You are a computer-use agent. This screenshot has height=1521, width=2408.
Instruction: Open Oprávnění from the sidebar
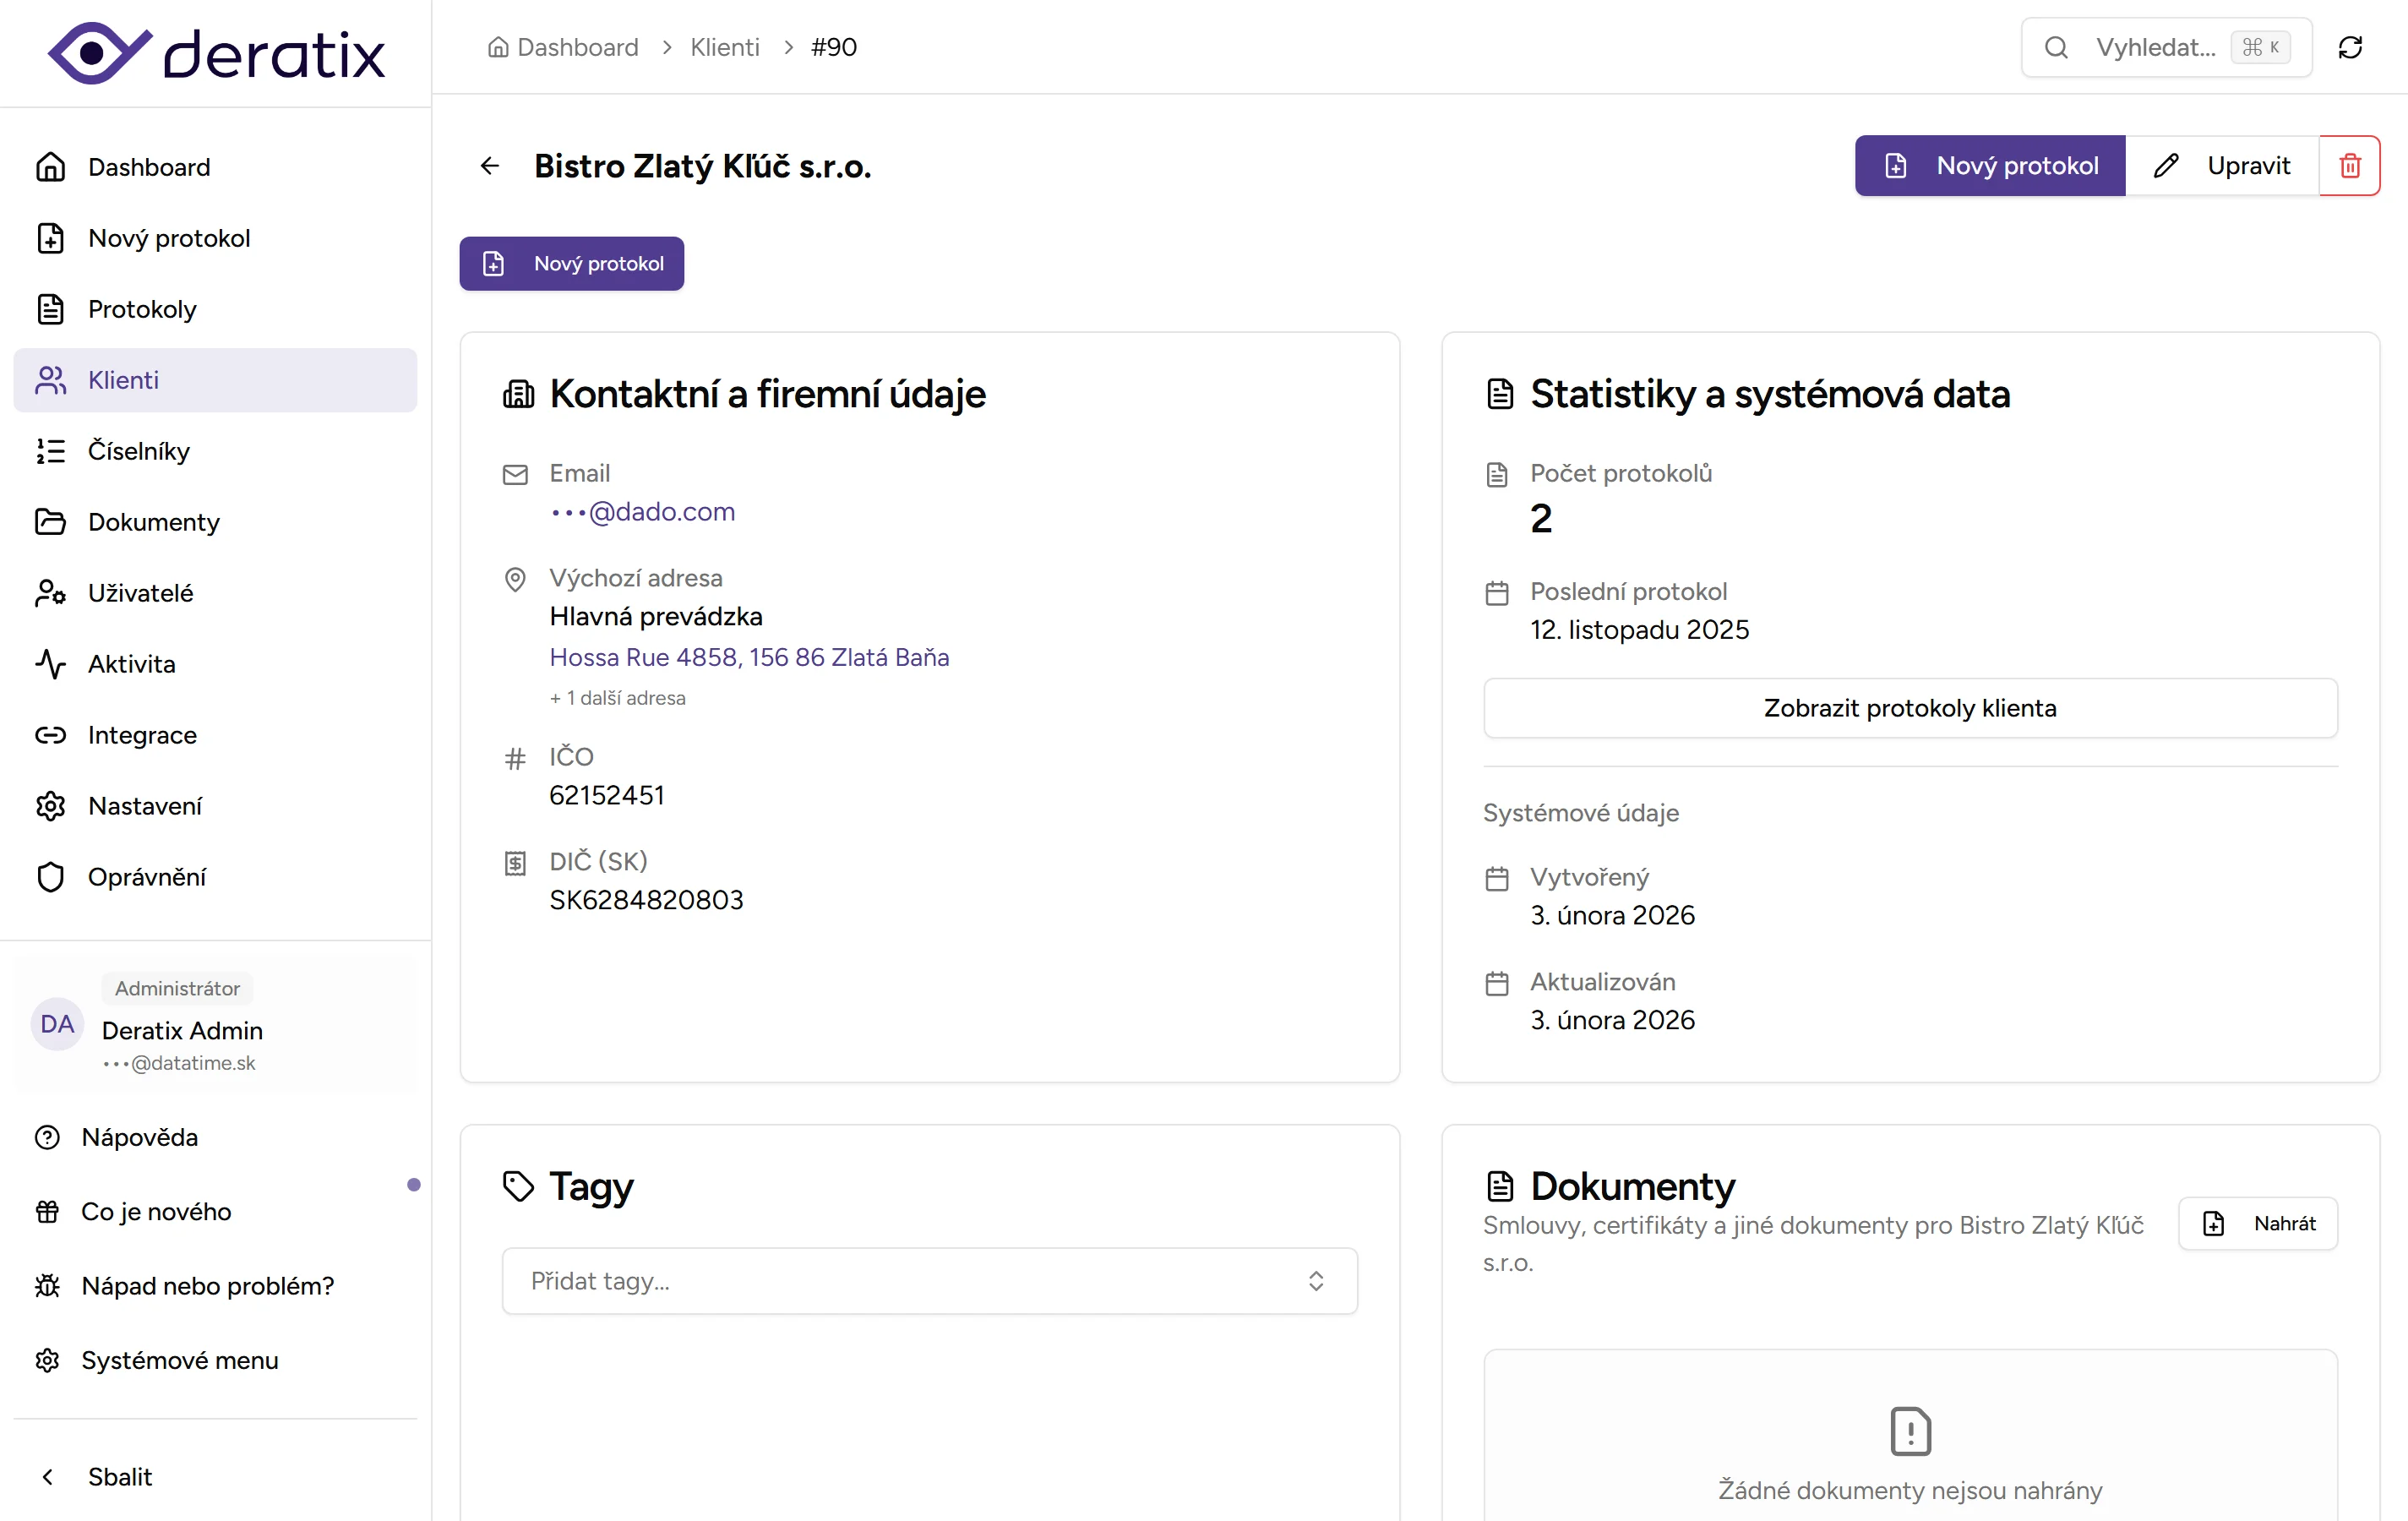[x=146, y=877]
